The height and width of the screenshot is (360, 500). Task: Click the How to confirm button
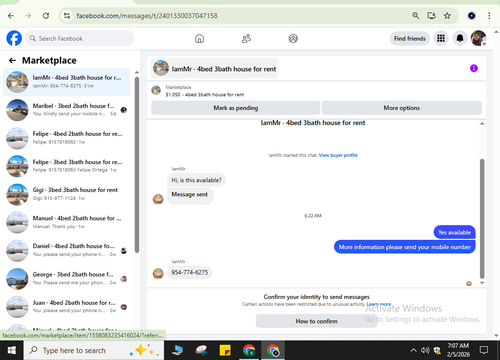(x=316, y=321)
